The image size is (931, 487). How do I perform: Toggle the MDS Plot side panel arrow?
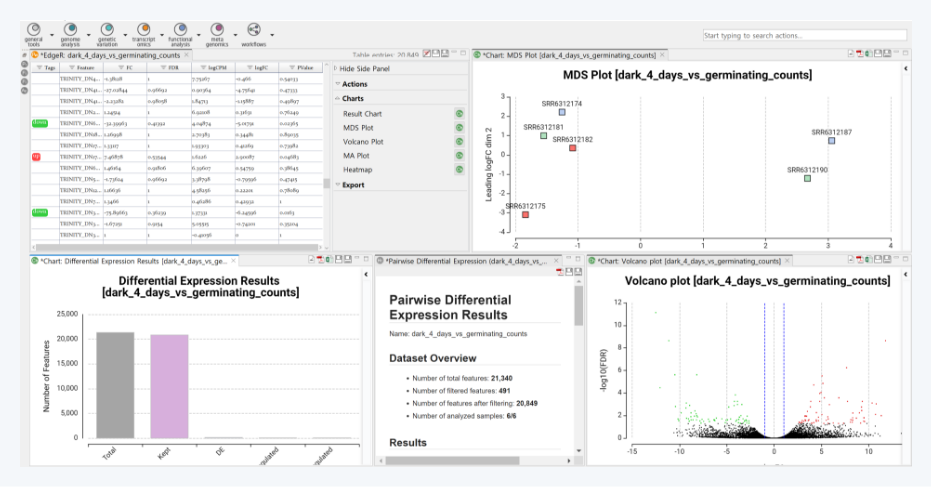(905, 69)
